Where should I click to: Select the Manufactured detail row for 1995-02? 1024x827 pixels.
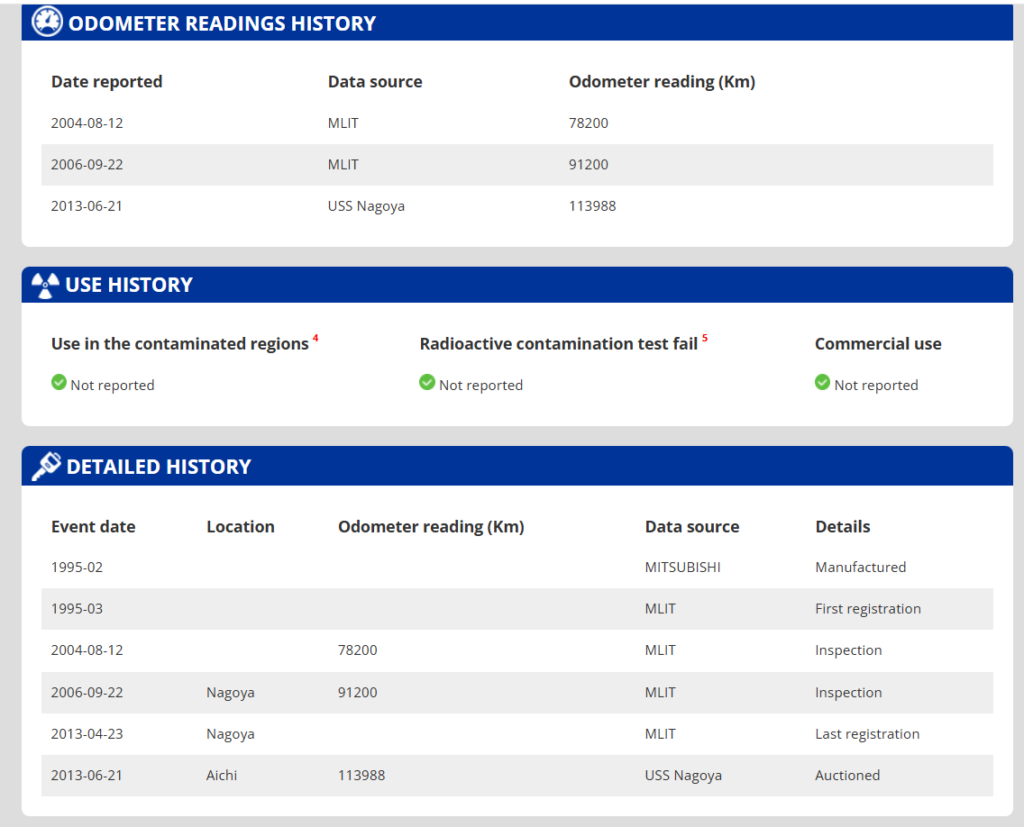coord(517,567)
